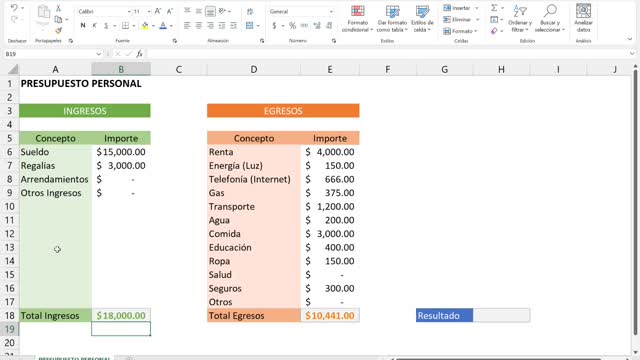Open Fuente dialog launcher
Screen dimensions: 640x360
tap(175, 41)
